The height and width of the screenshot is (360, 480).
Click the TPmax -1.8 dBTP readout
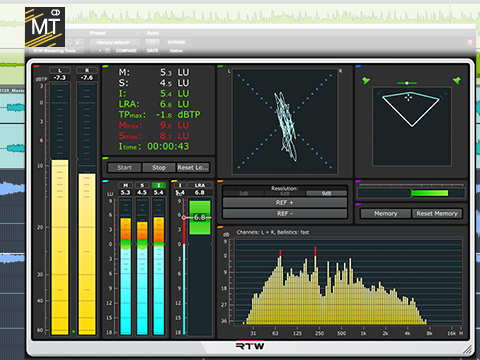pos(159,115)
